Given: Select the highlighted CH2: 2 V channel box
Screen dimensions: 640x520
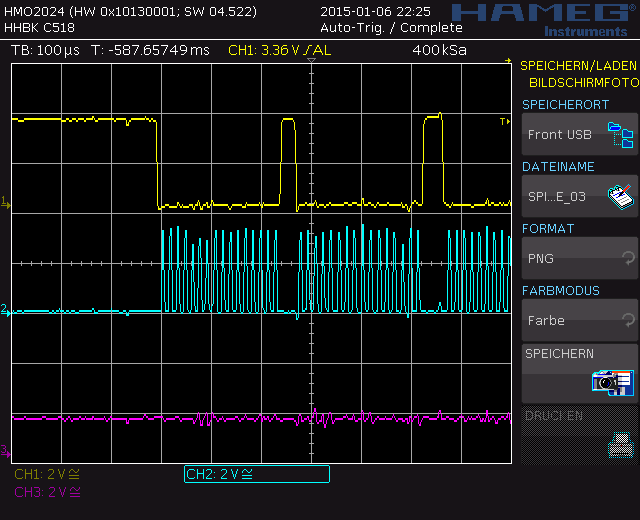Looking at the screenshot, I should (257, 474).
